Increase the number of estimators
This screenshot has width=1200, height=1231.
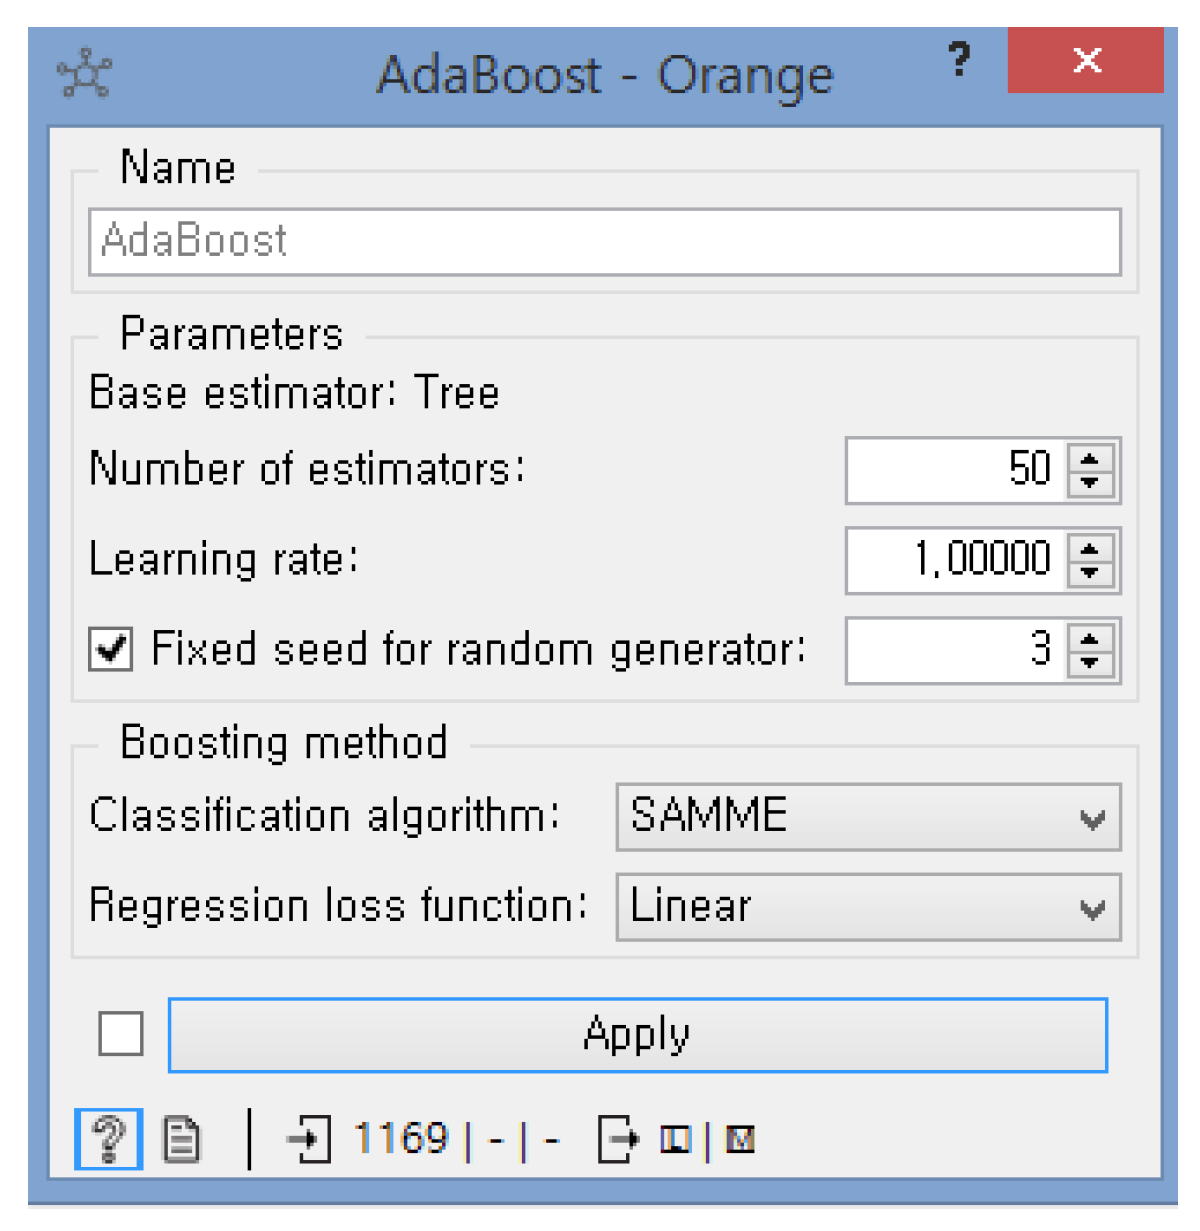tap(1090, 459)
